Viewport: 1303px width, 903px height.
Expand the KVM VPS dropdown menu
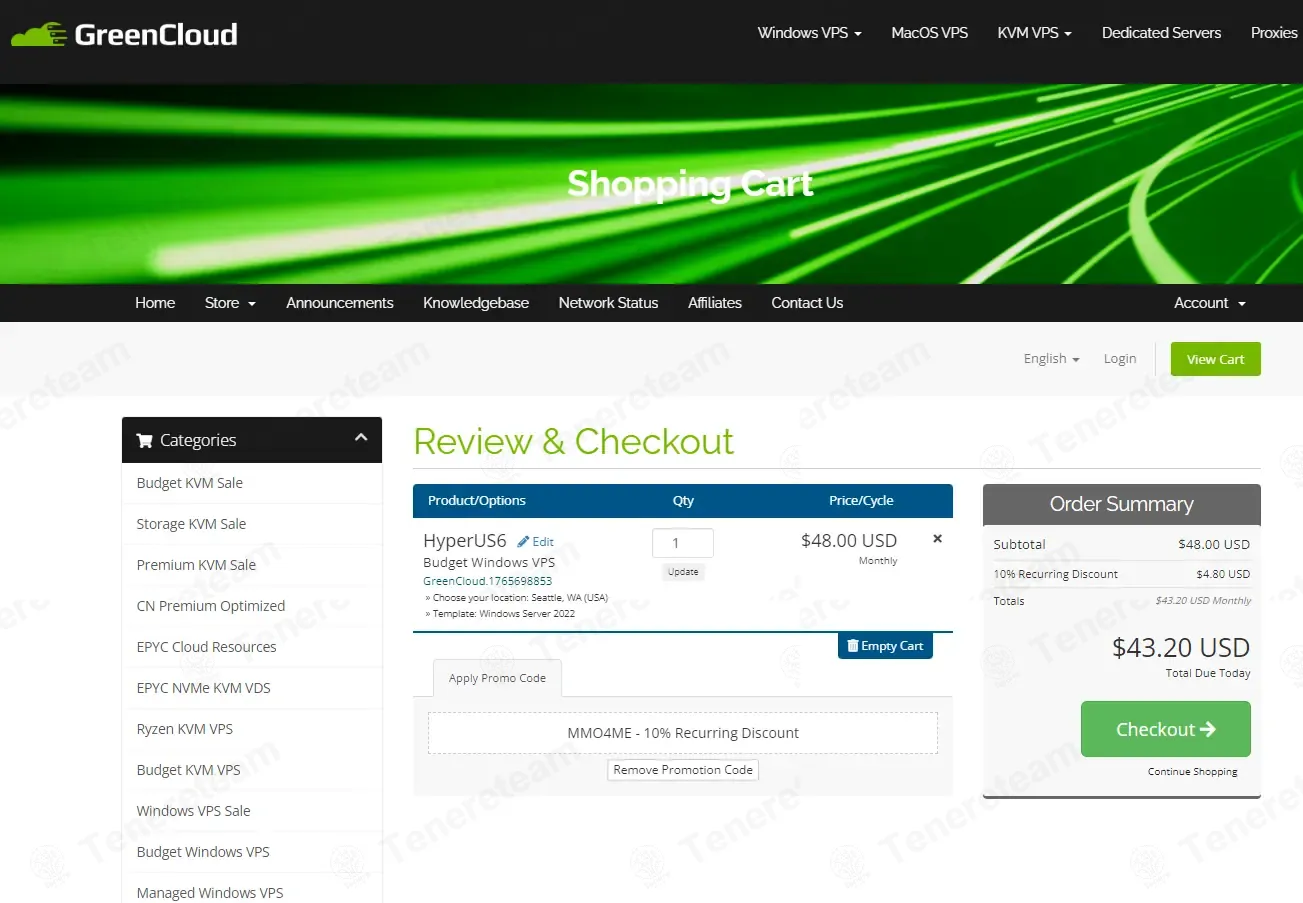pos(1034,33)
